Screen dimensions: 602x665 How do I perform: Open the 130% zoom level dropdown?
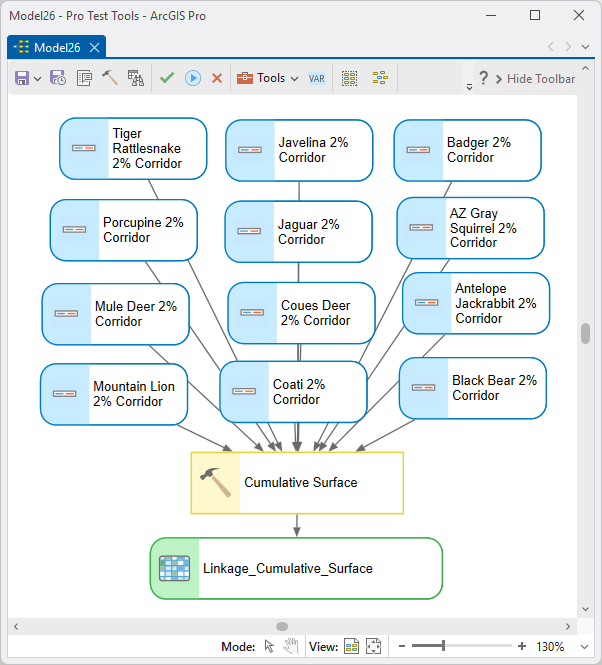pyautogui.click(x=585, y=647)
